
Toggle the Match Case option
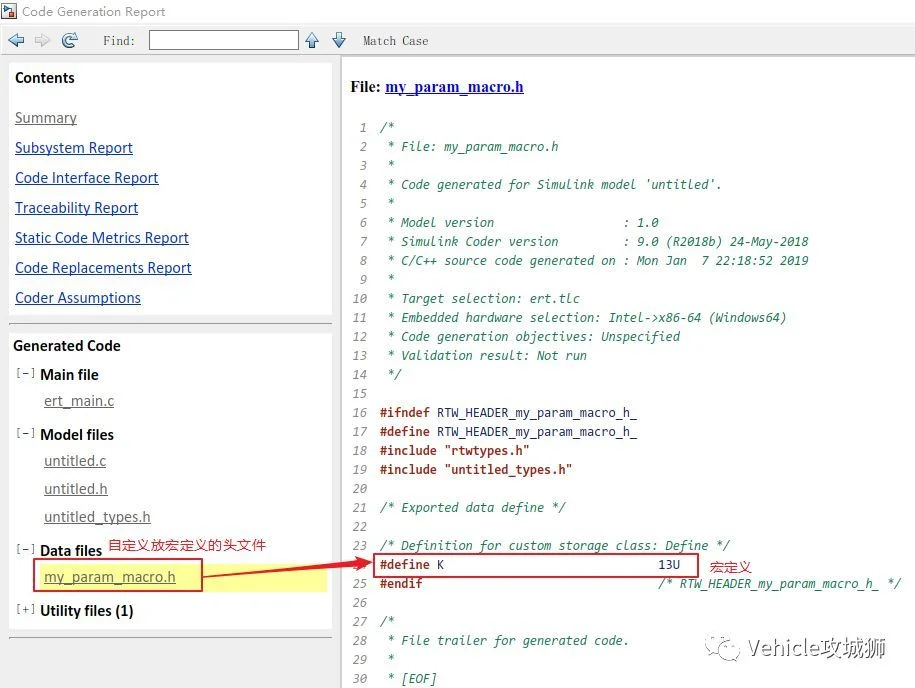click(395, 41)
